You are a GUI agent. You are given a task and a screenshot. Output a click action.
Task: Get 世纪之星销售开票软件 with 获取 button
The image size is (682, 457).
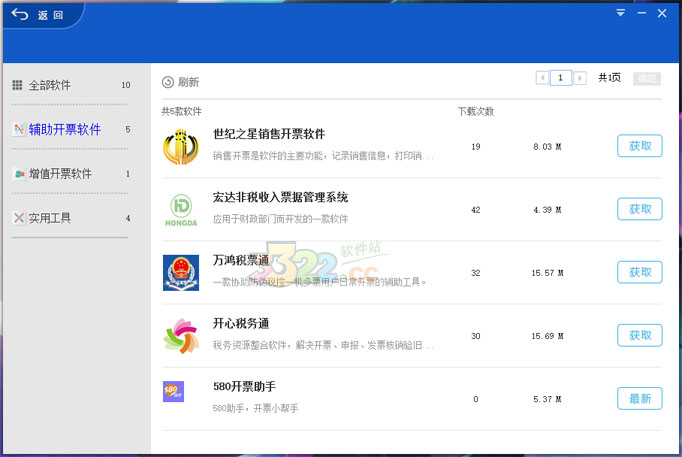(x=640, y=146)
